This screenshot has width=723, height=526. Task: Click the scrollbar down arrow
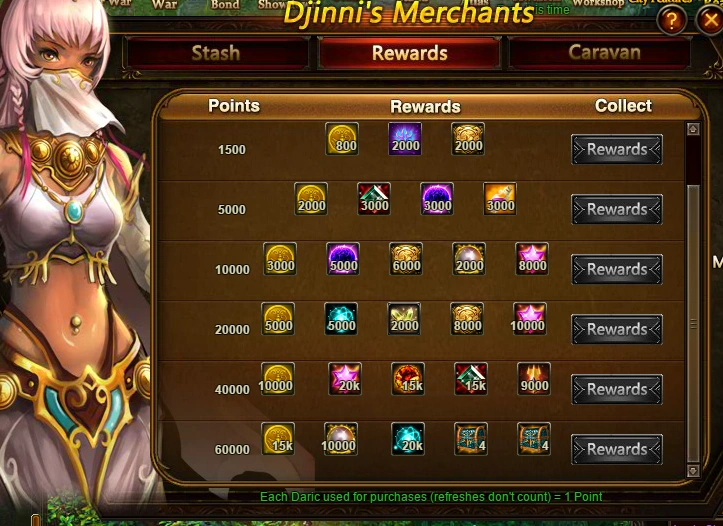(x=693, y=471)
